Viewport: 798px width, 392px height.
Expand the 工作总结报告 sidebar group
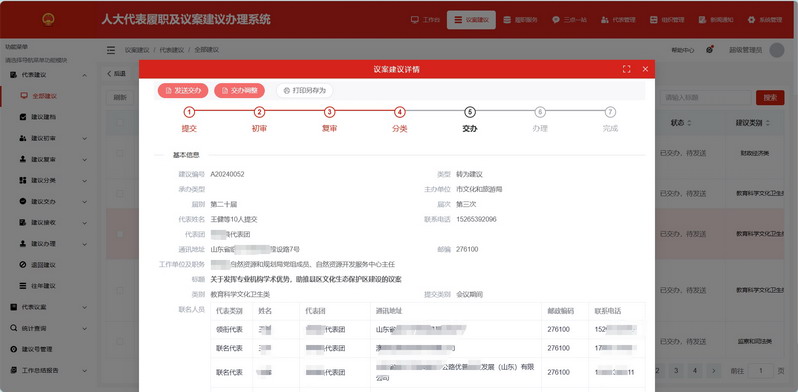coord(84,371)
